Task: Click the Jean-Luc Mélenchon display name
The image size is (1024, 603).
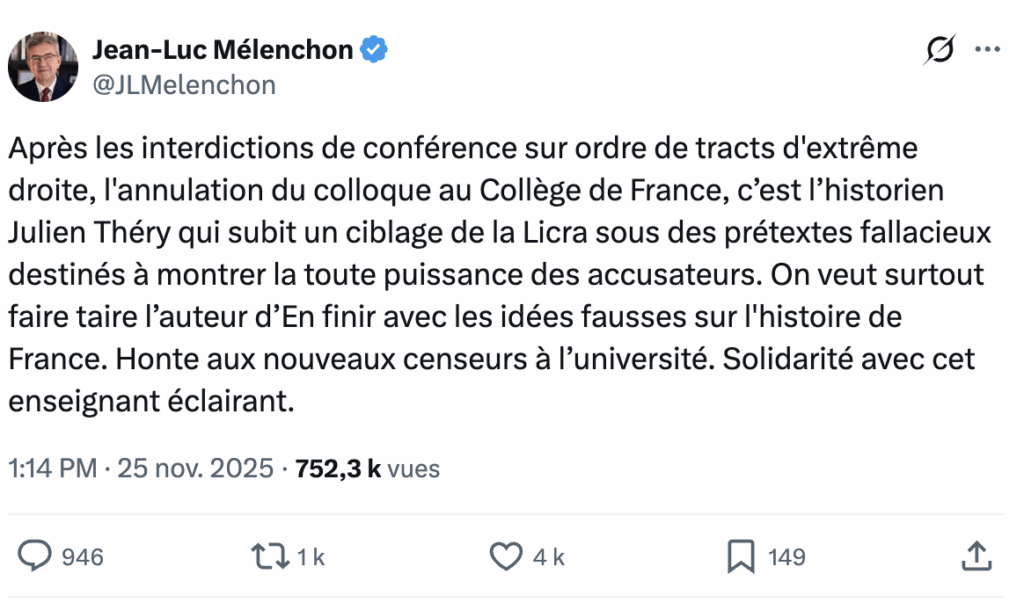Action: (x=222, y=49)
